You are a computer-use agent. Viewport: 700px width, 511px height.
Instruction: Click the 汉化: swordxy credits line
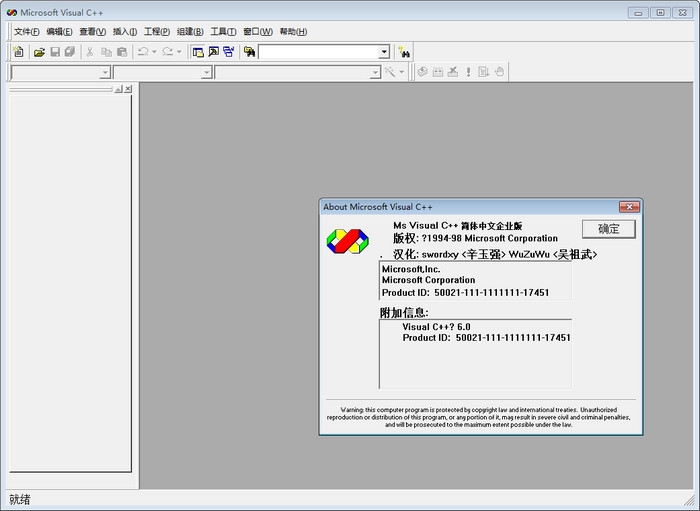495,254
